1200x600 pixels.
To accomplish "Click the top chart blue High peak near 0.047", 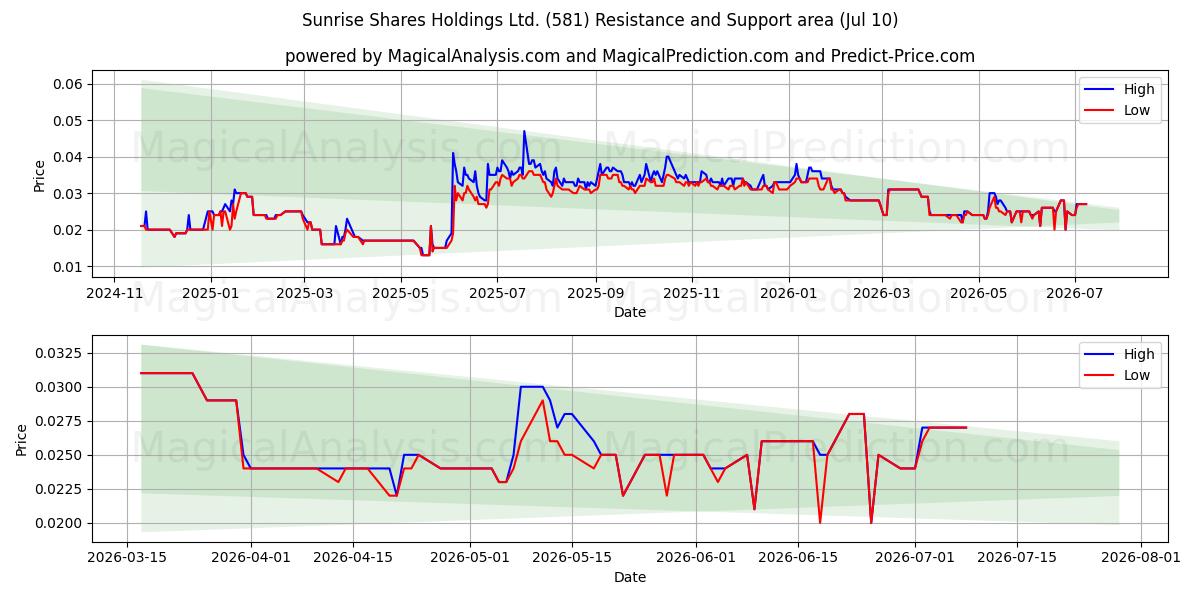I will tap(524, 131).
